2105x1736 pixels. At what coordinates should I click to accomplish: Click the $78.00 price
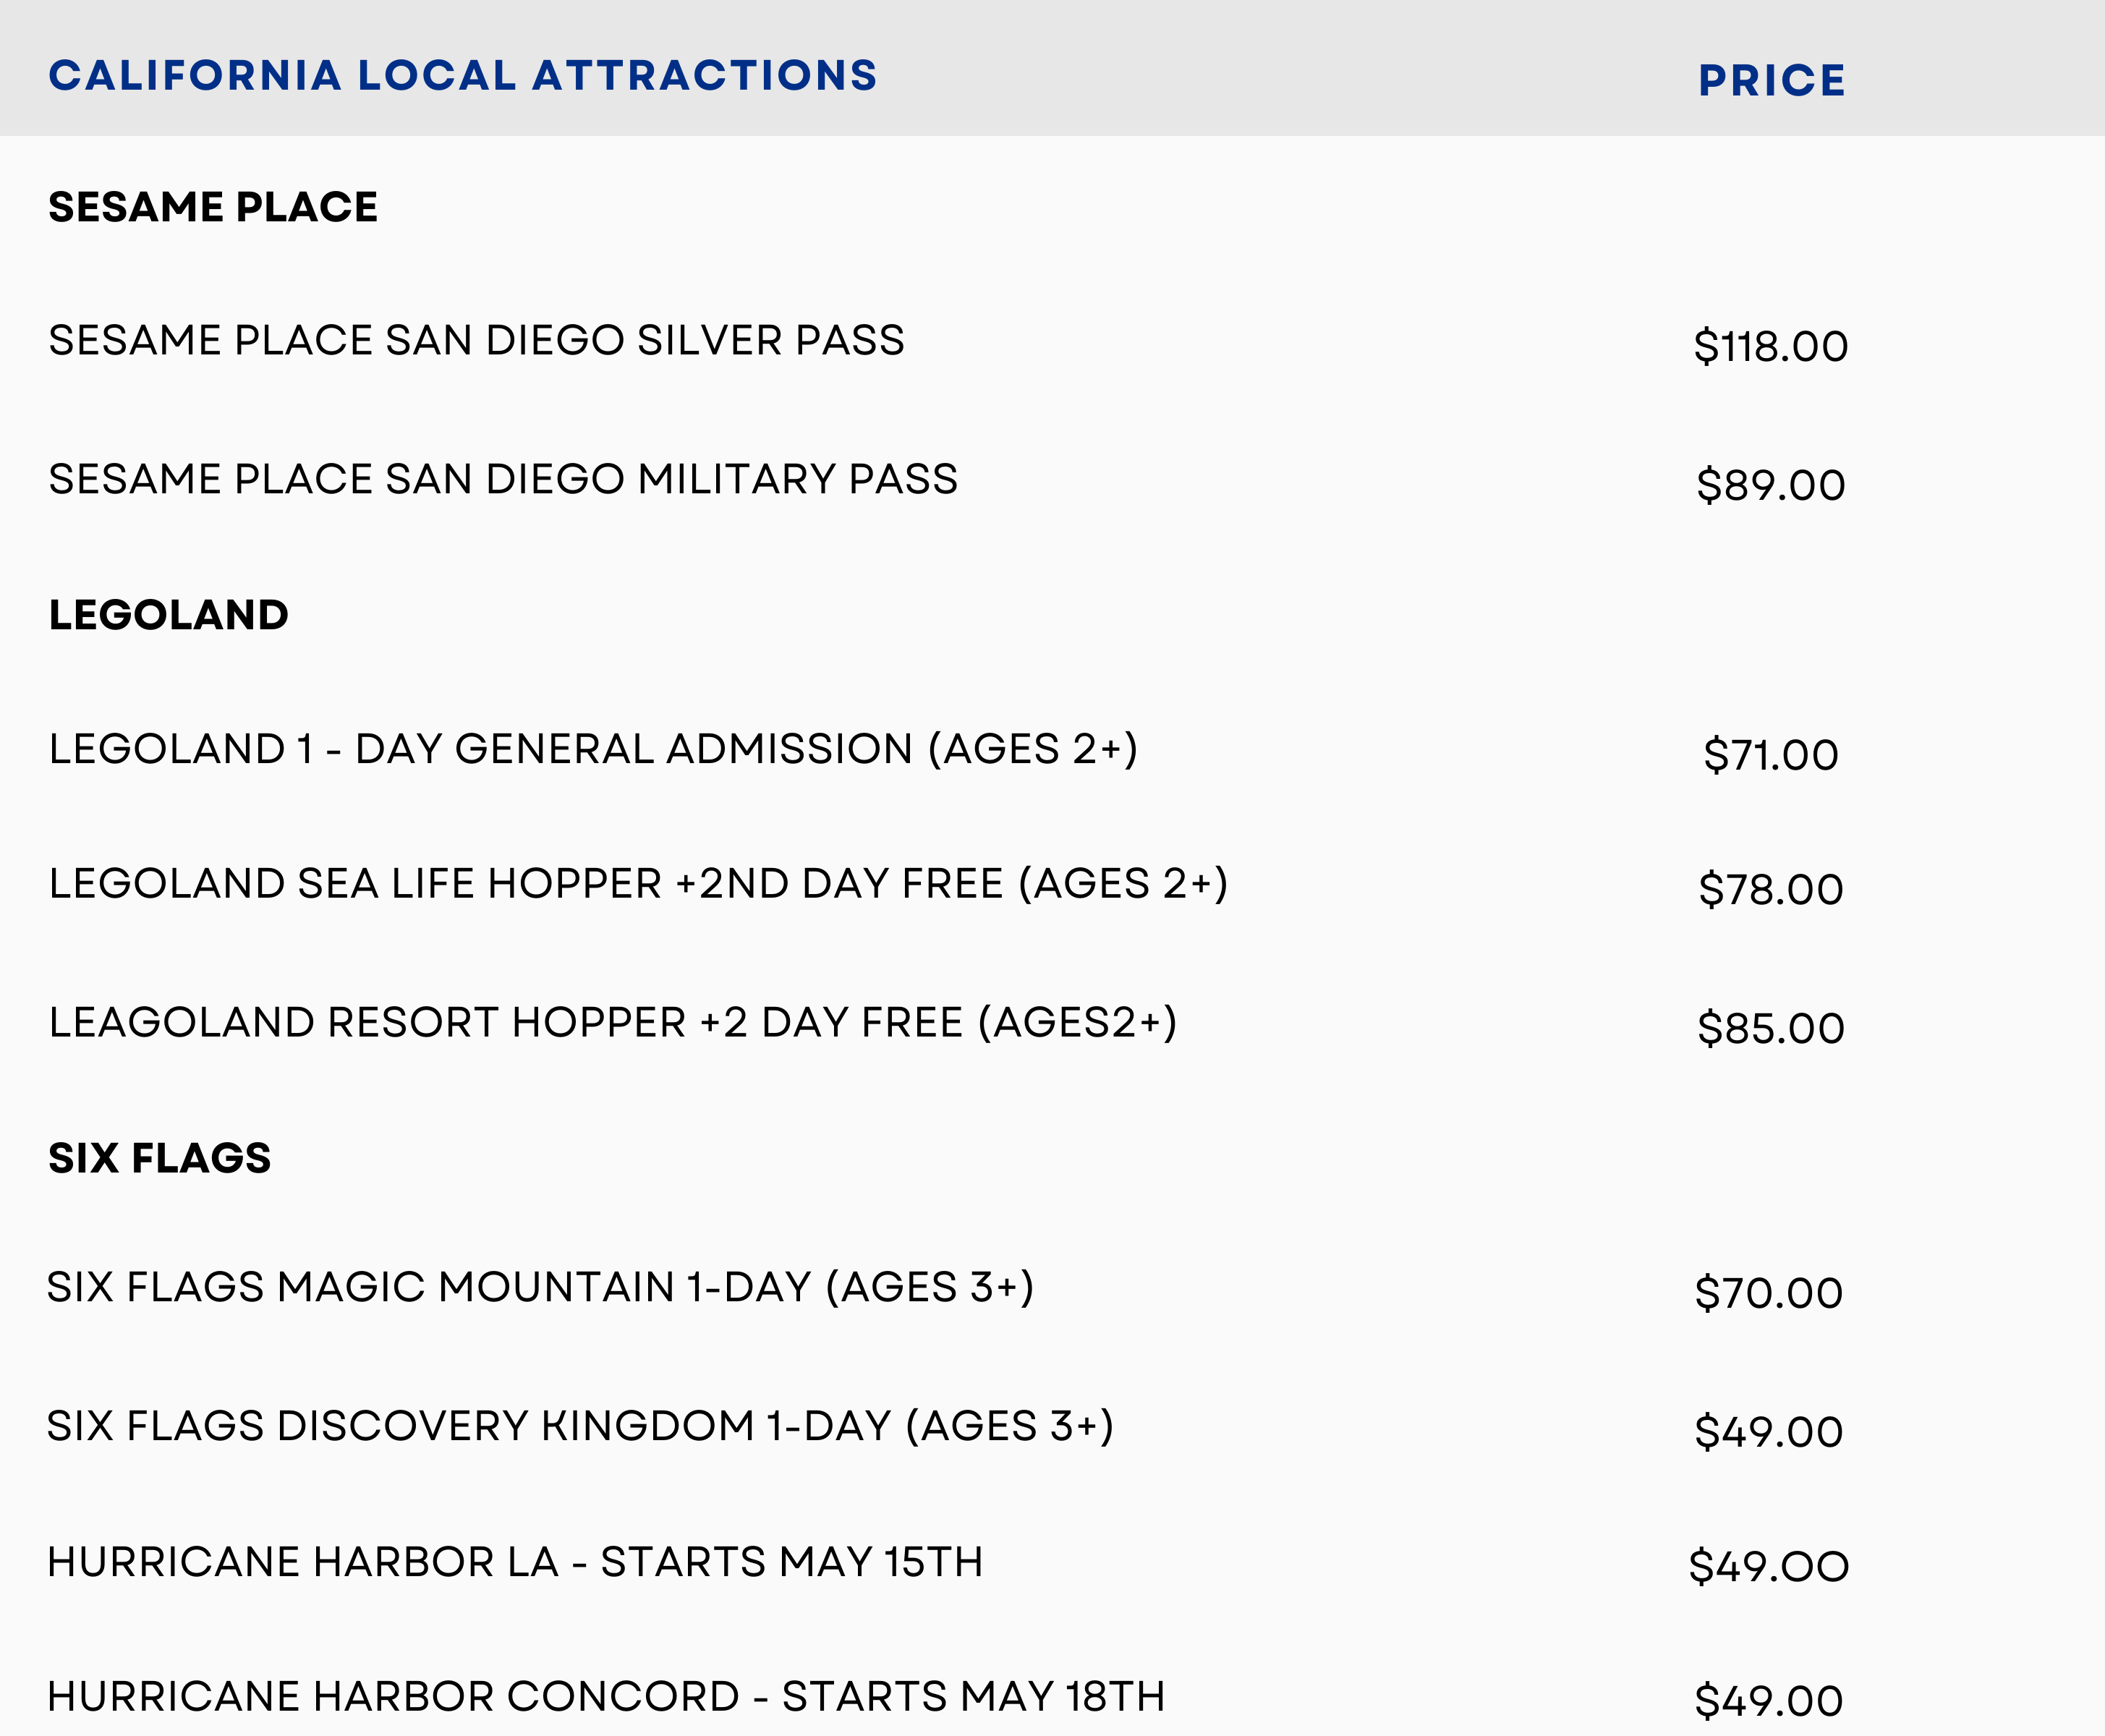tap(1770, 890)
